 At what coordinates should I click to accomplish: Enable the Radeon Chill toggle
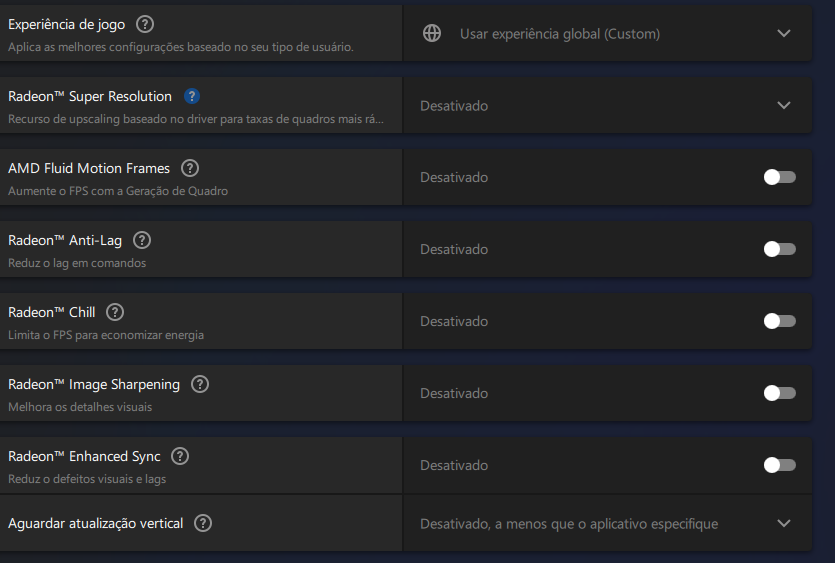(x=780, y=321)
